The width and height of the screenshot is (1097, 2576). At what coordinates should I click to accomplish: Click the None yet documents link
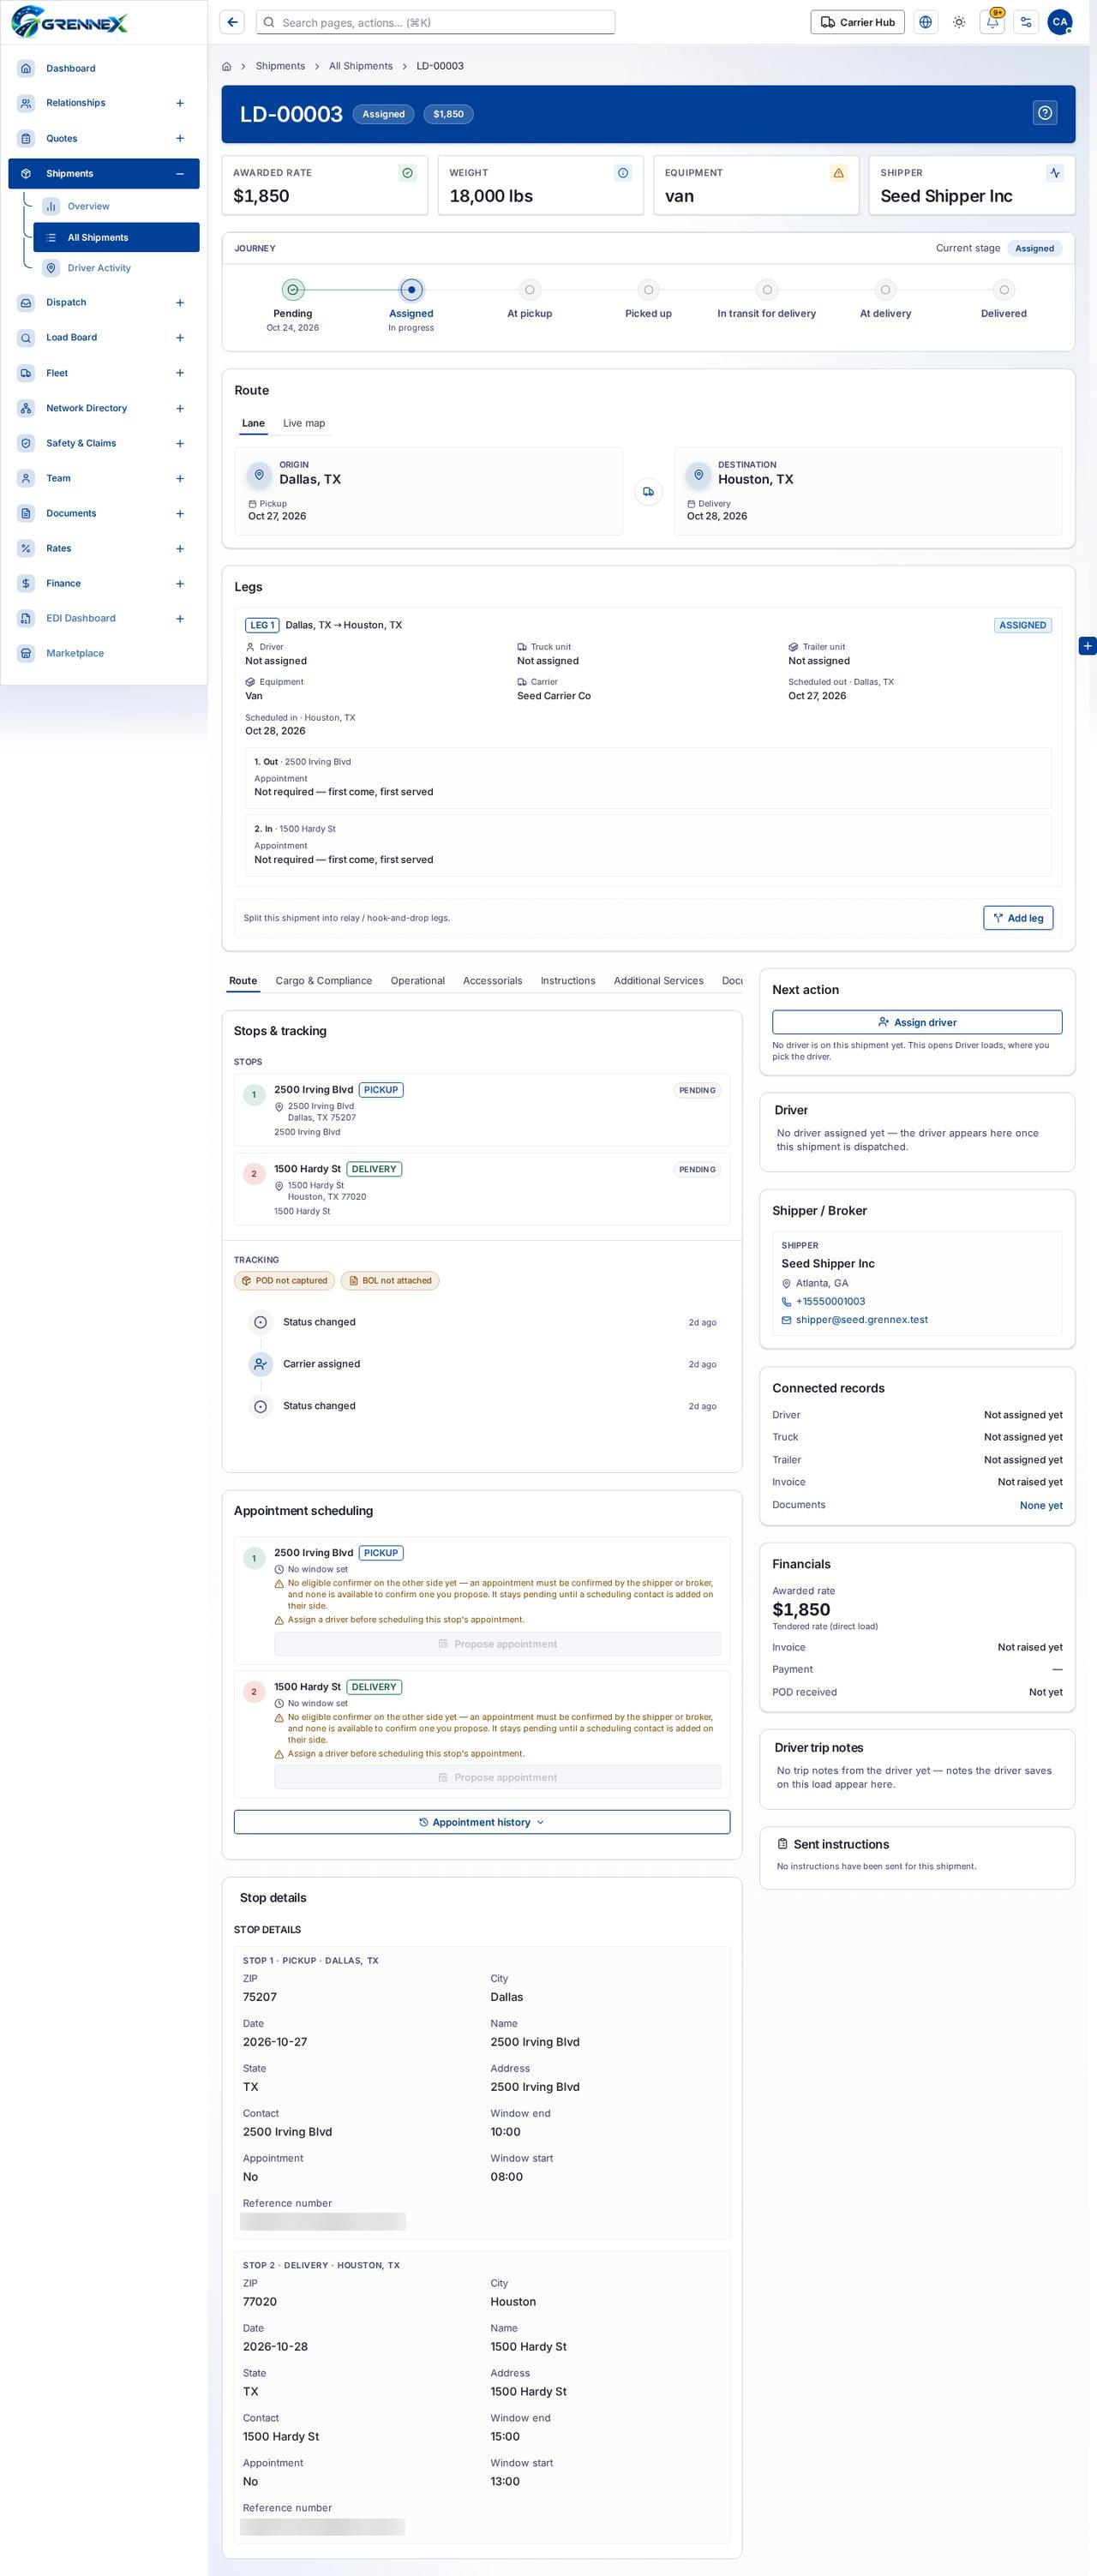pyautogui.click(x=1041, y=1505)
